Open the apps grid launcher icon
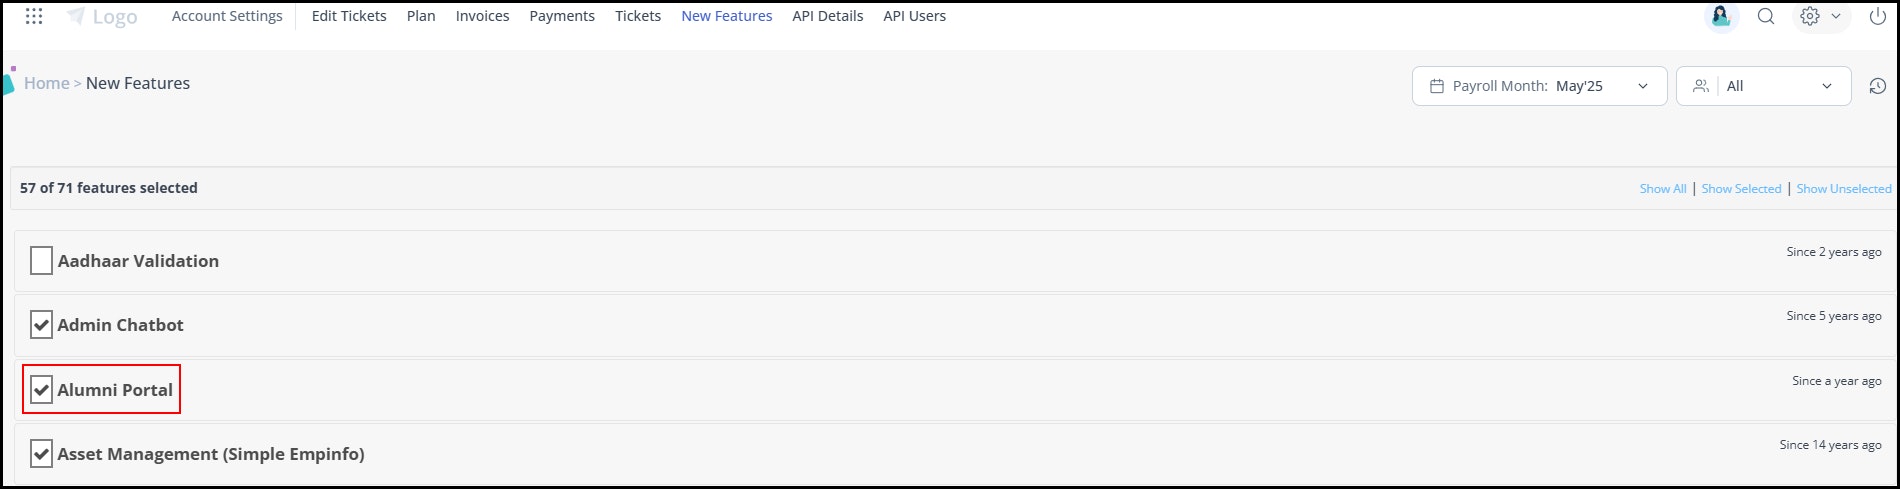The image size is (1900, 489). coord(34,16)
